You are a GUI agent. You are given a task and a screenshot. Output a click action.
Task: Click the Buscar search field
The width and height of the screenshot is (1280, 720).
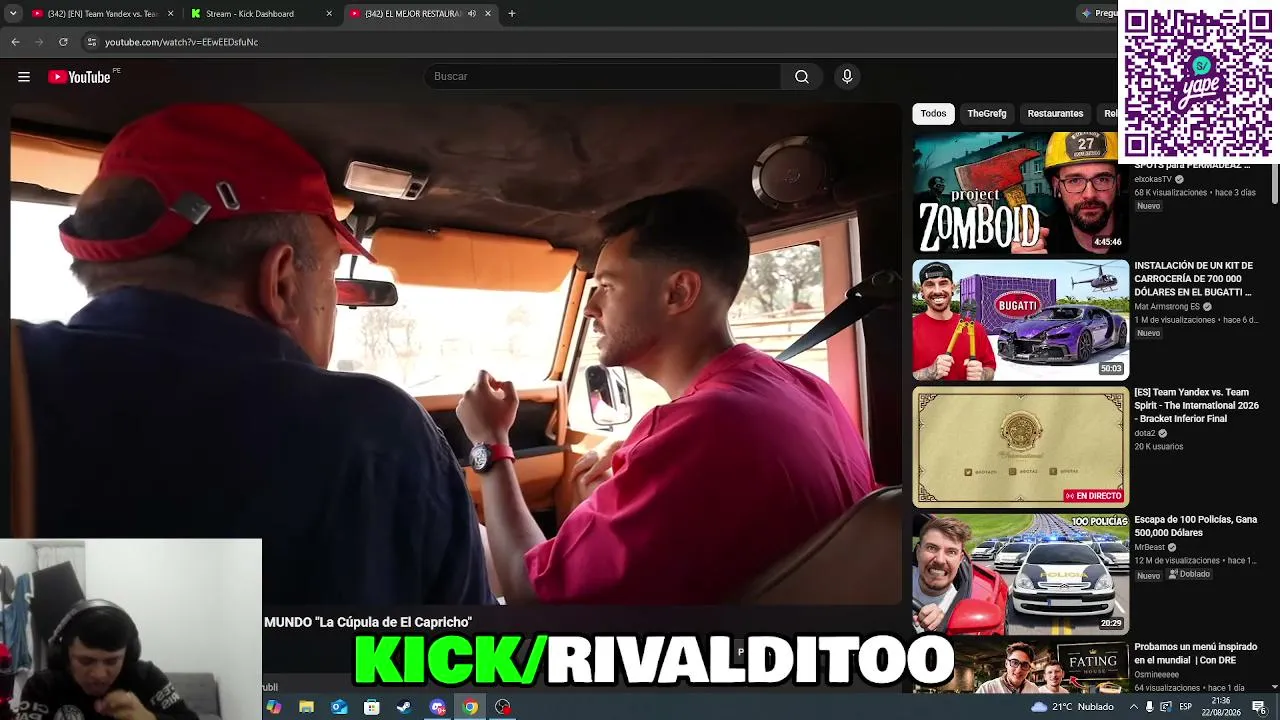[x=603, y=77]
